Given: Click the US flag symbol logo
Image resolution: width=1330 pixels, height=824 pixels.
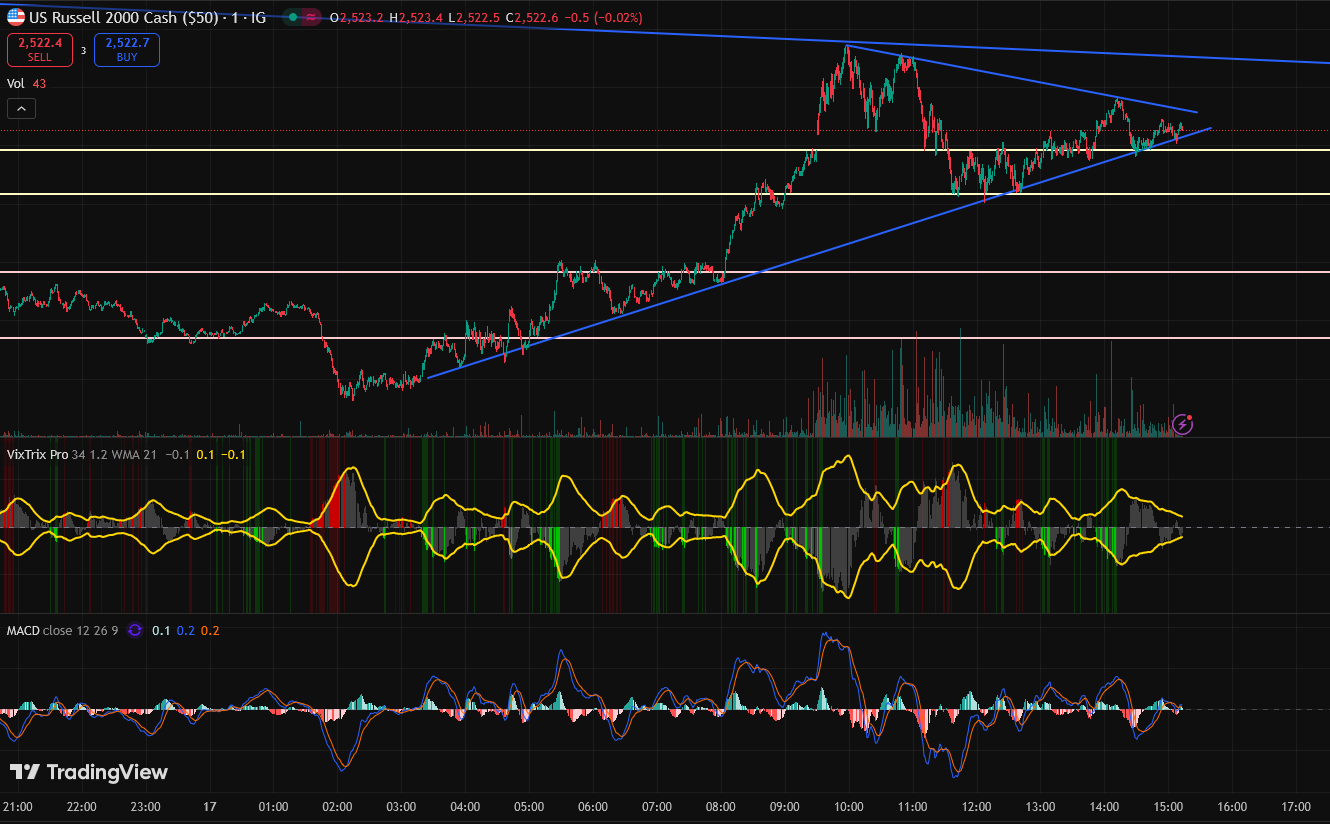Looking at the screenshot, I should coord(16,17).
